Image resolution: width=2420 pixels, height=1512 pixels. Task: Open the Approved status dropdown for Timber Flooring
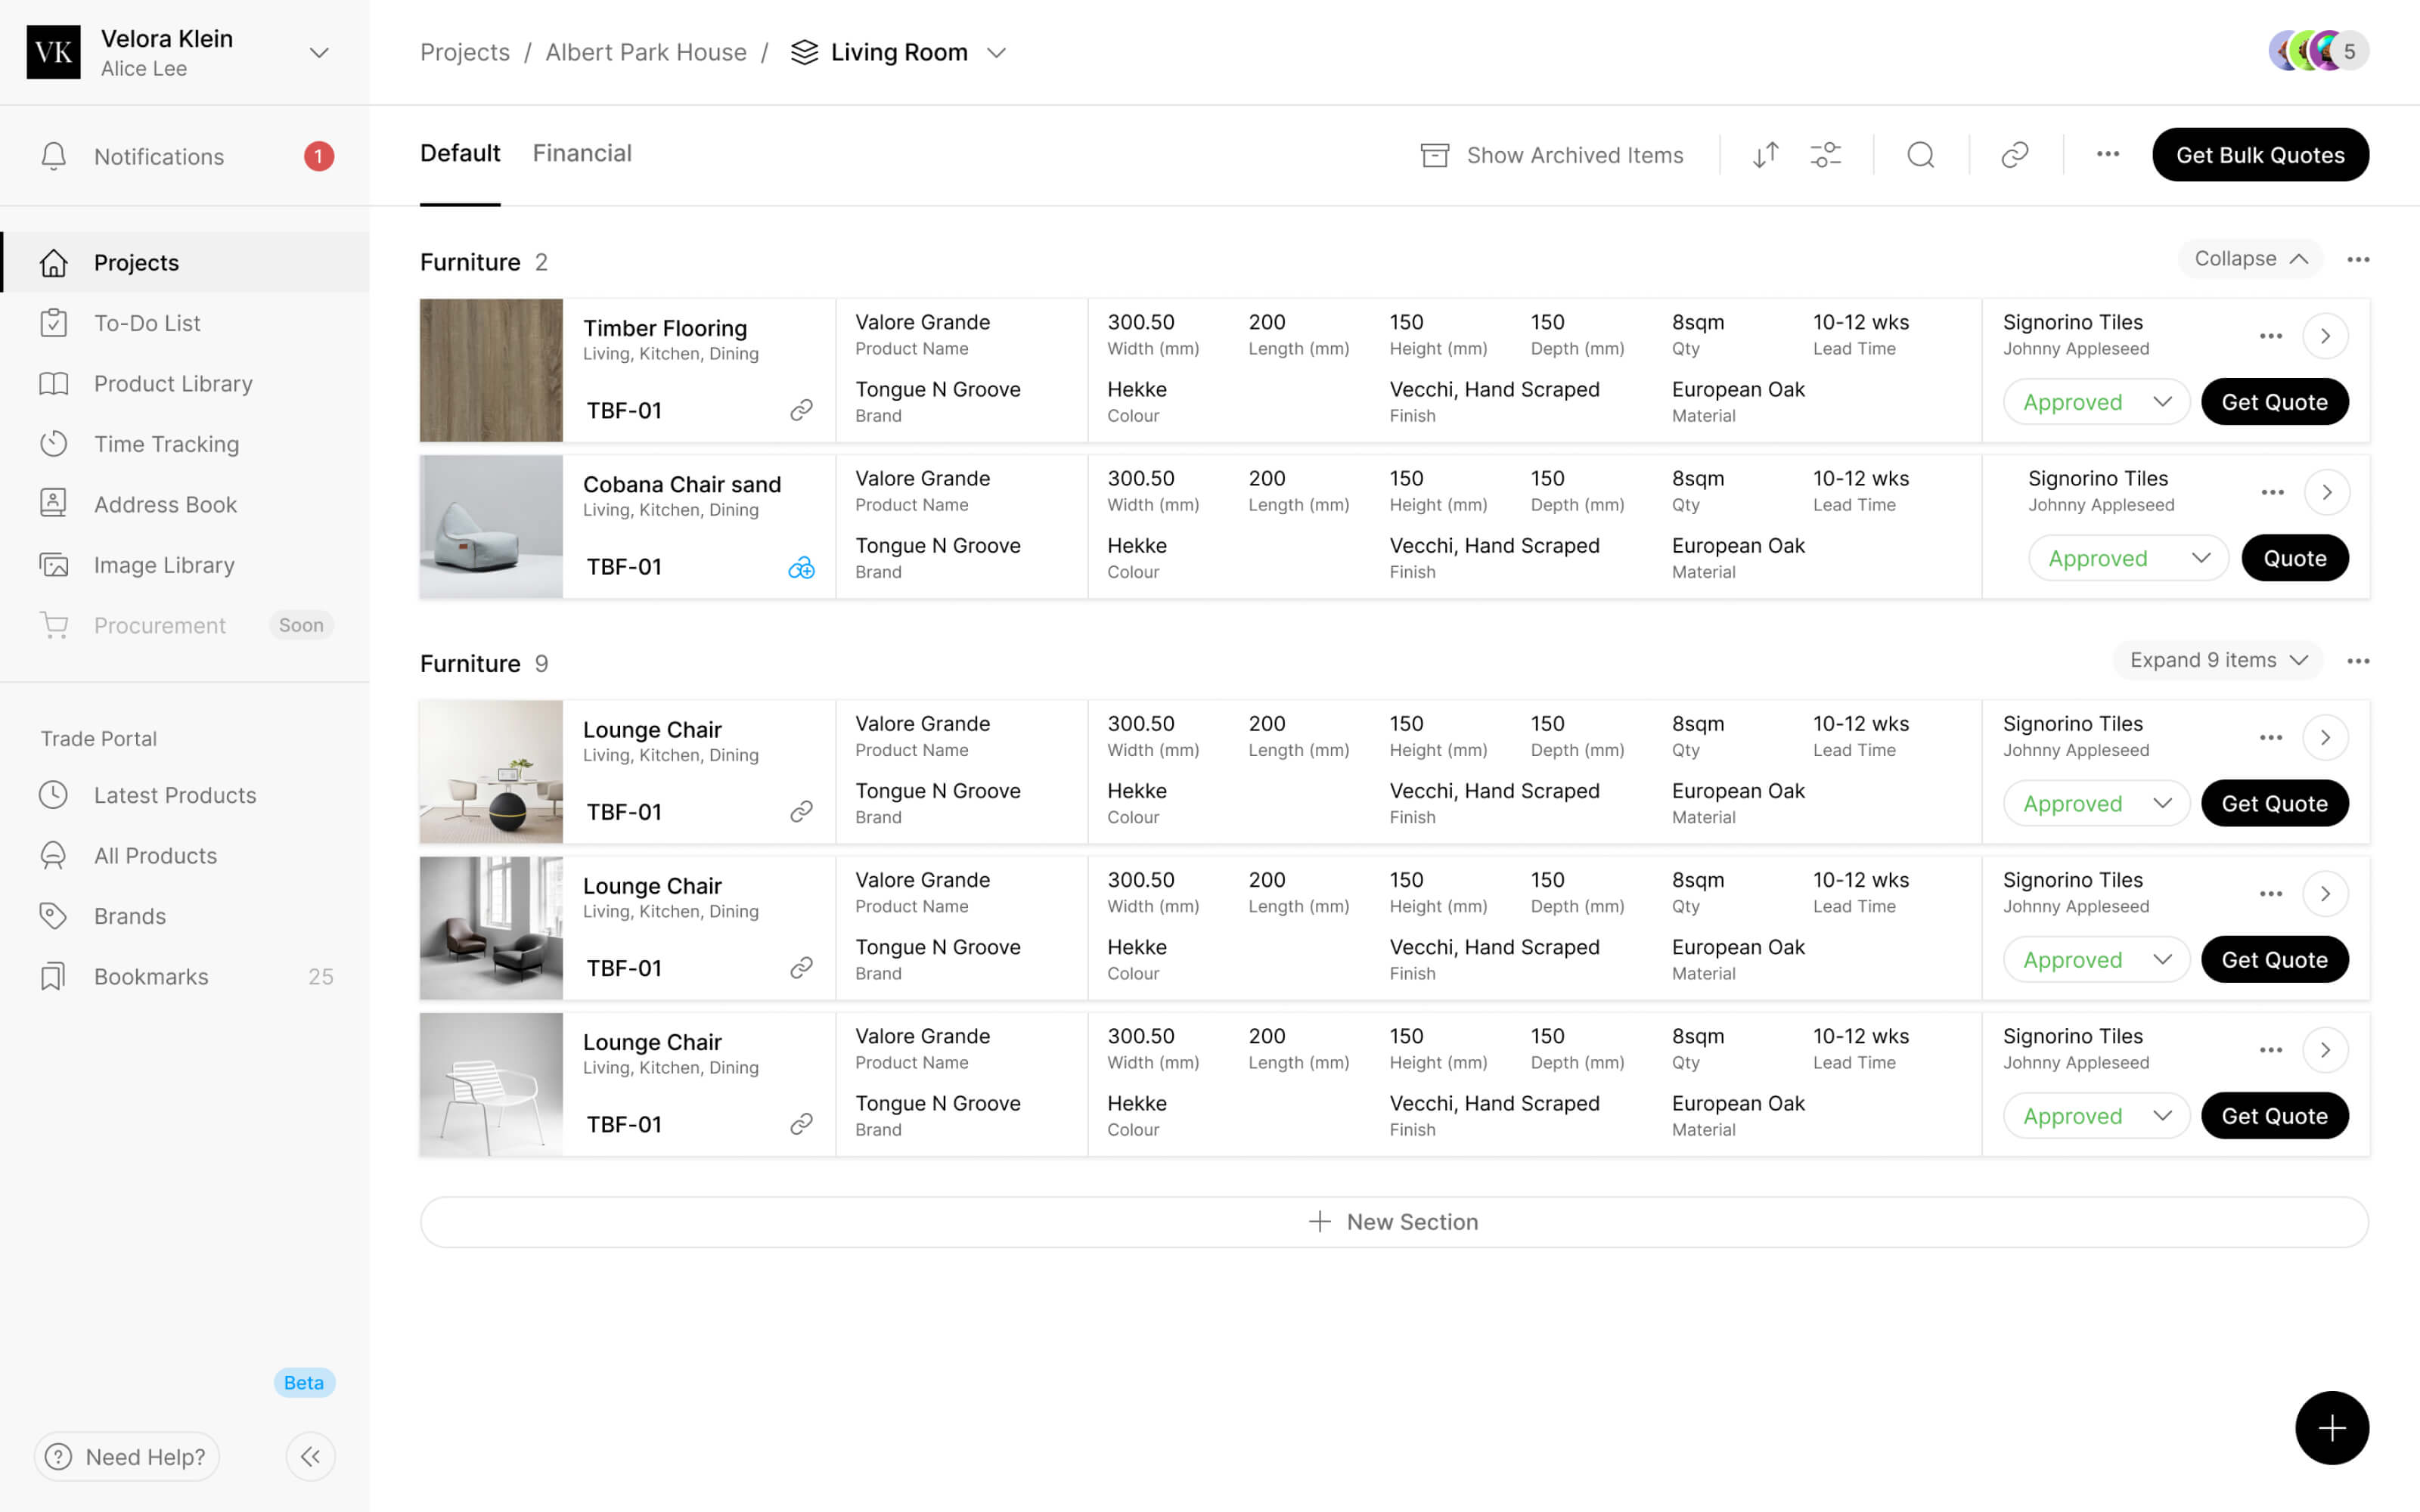pyautogui.click(x=2096, y=402)
